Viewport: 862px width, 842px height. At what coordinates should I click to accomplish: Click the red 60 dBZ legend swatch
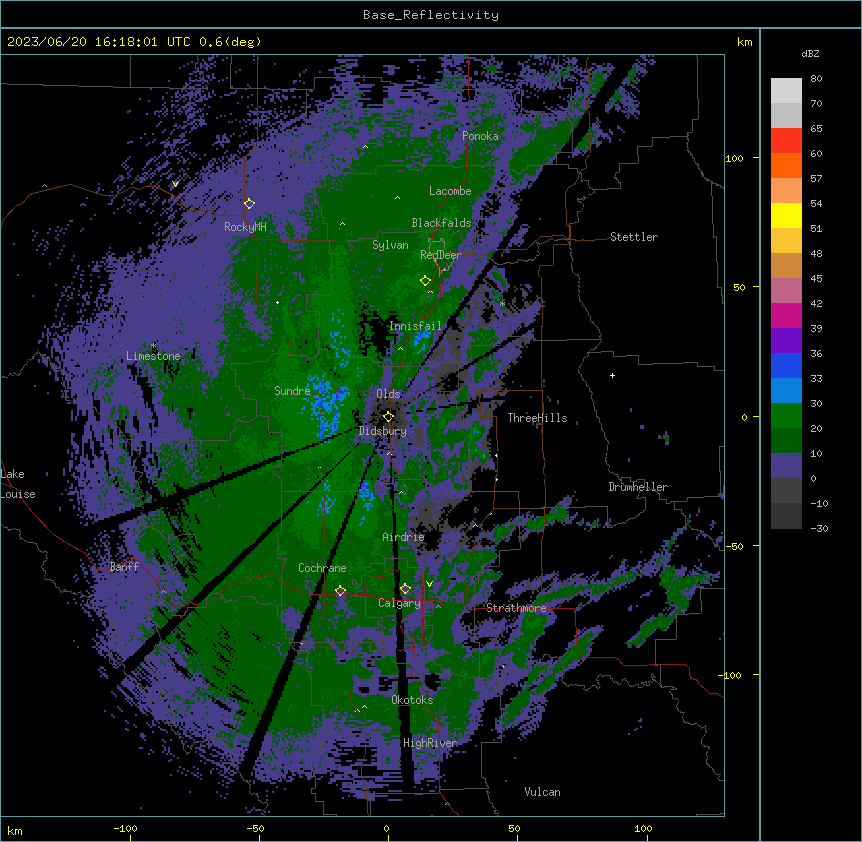(786, 140)
